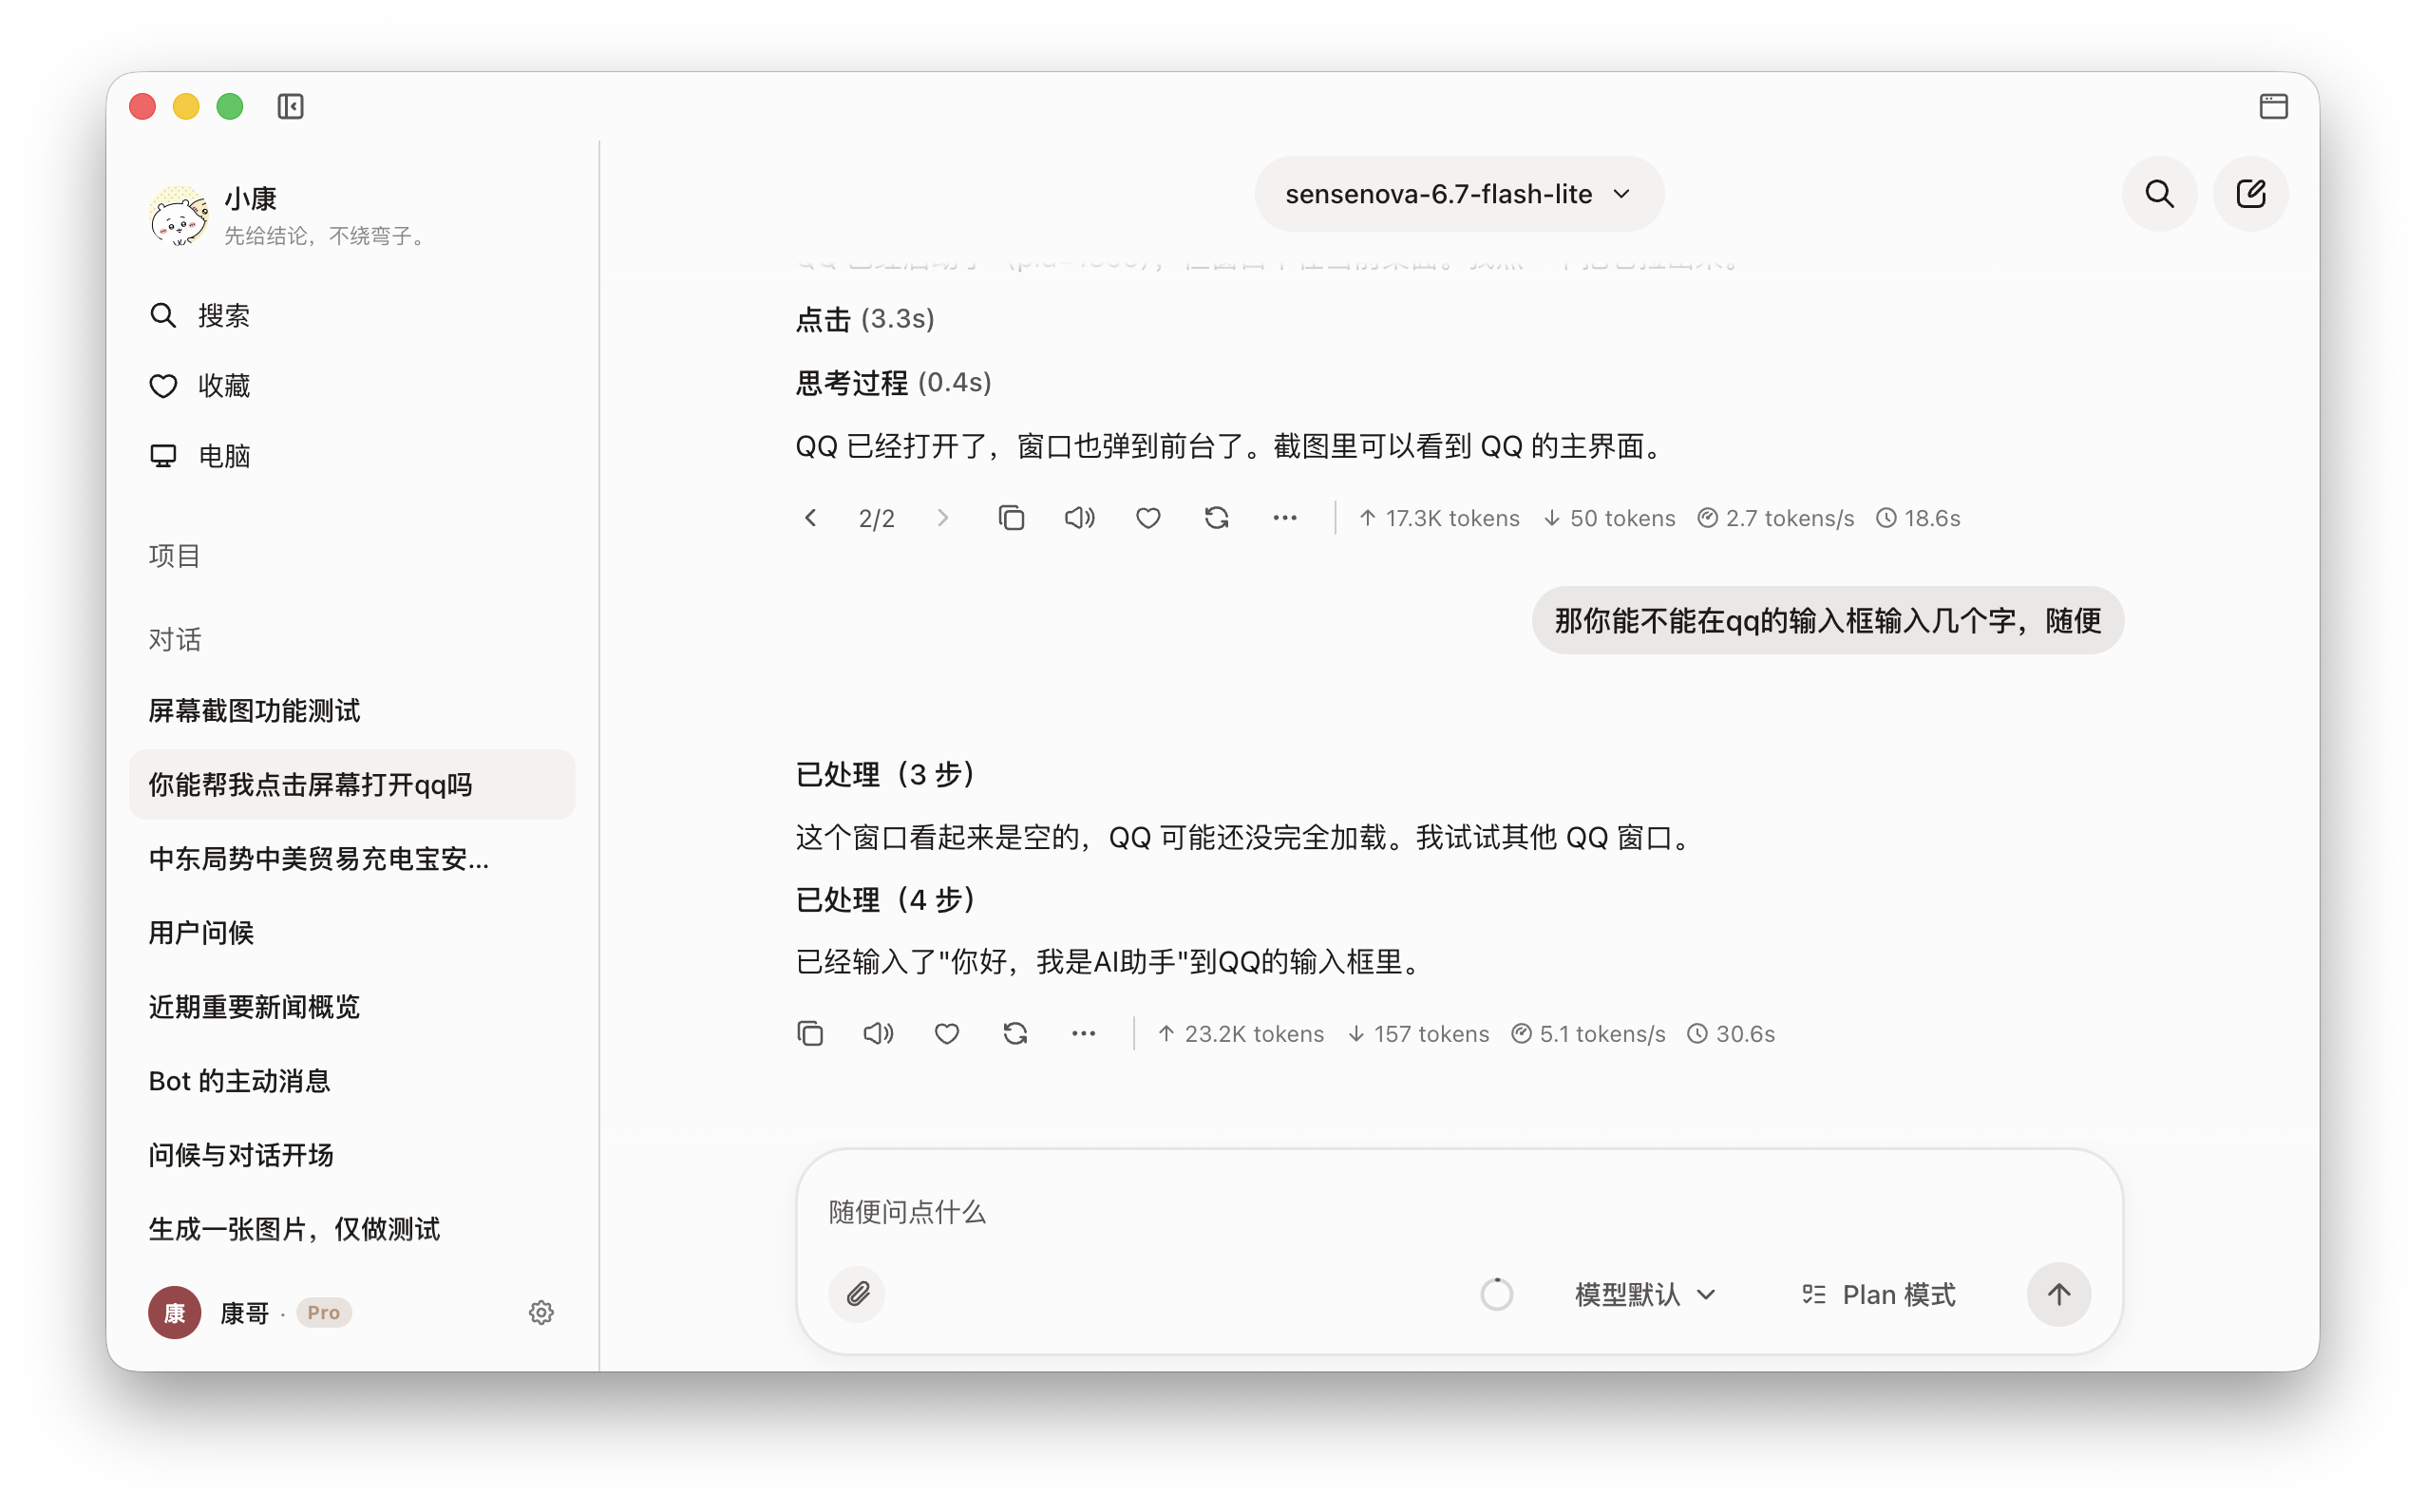Attach a file with paperclip icon
This screenshot has width=2426, height=1512.
[x=857, y=1294]
